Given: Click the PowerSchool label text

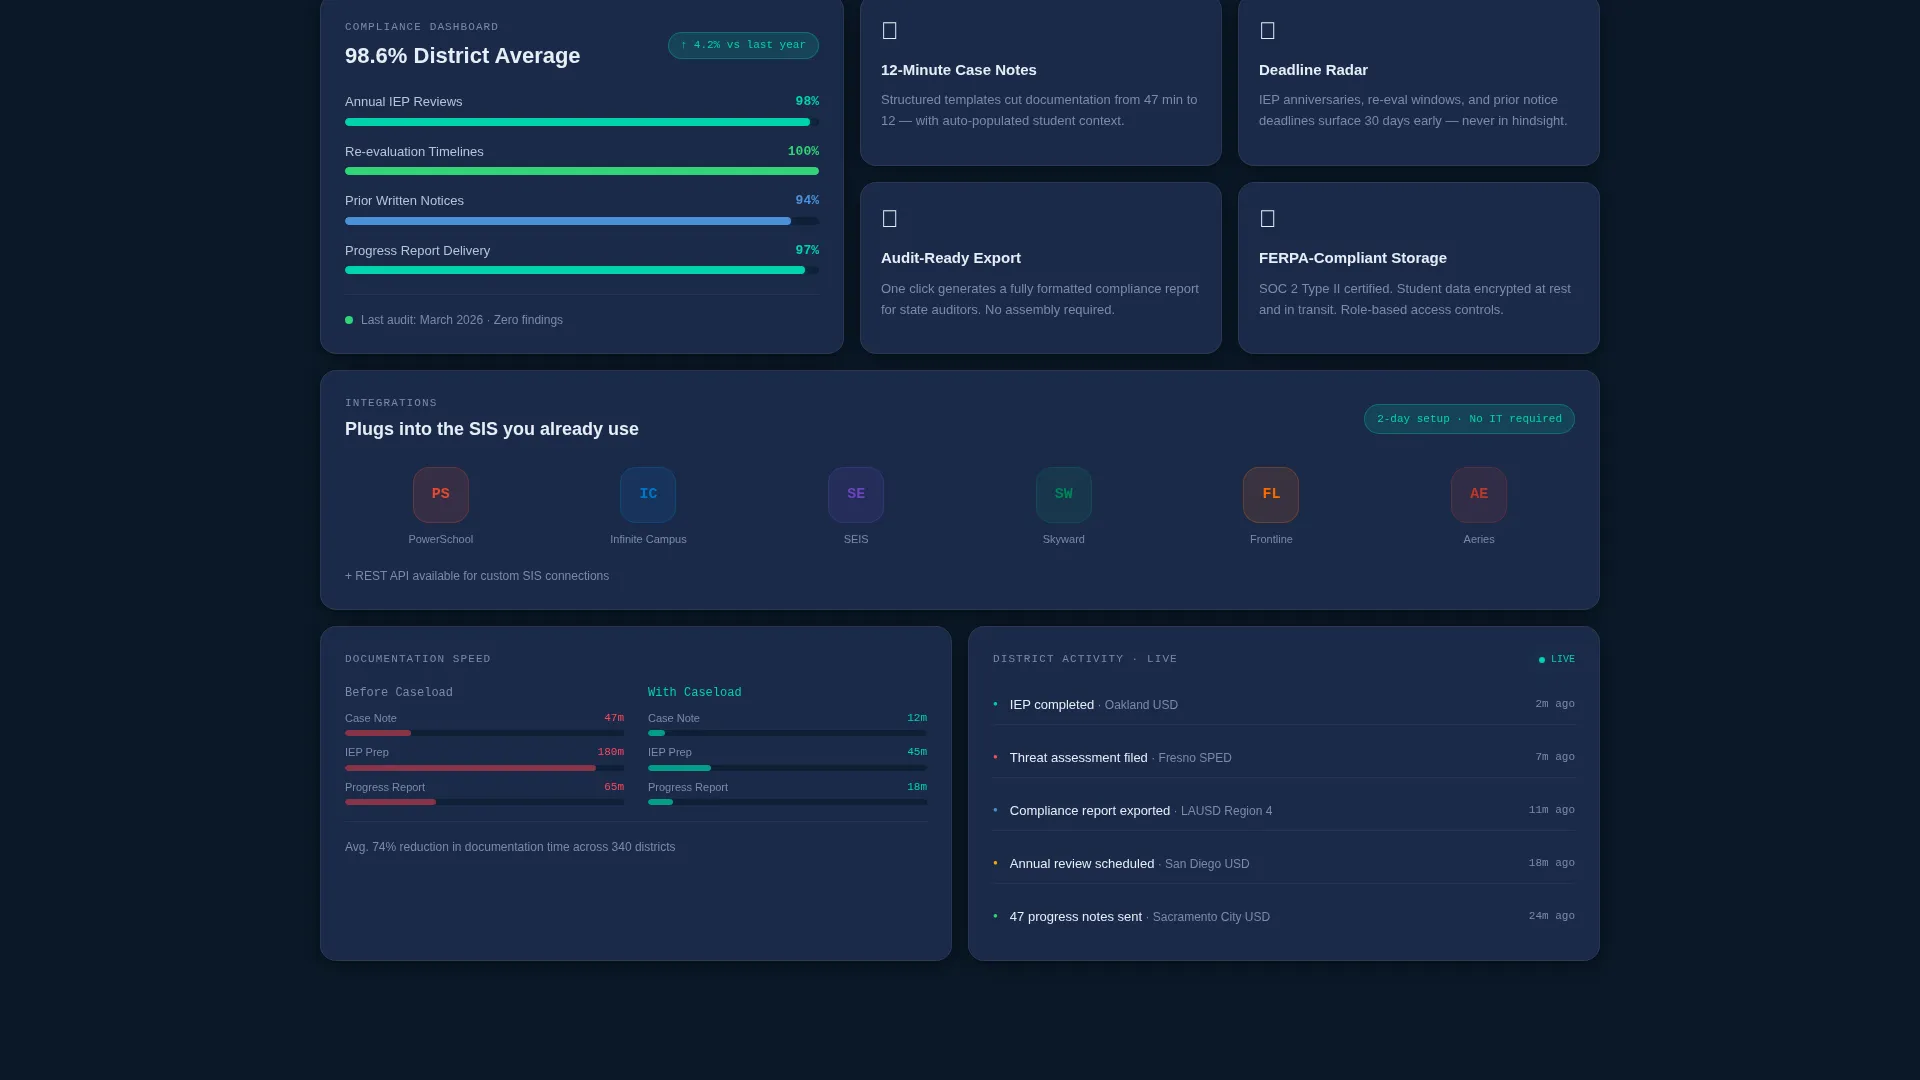Looking at the screenshot, I should (440, 539).
